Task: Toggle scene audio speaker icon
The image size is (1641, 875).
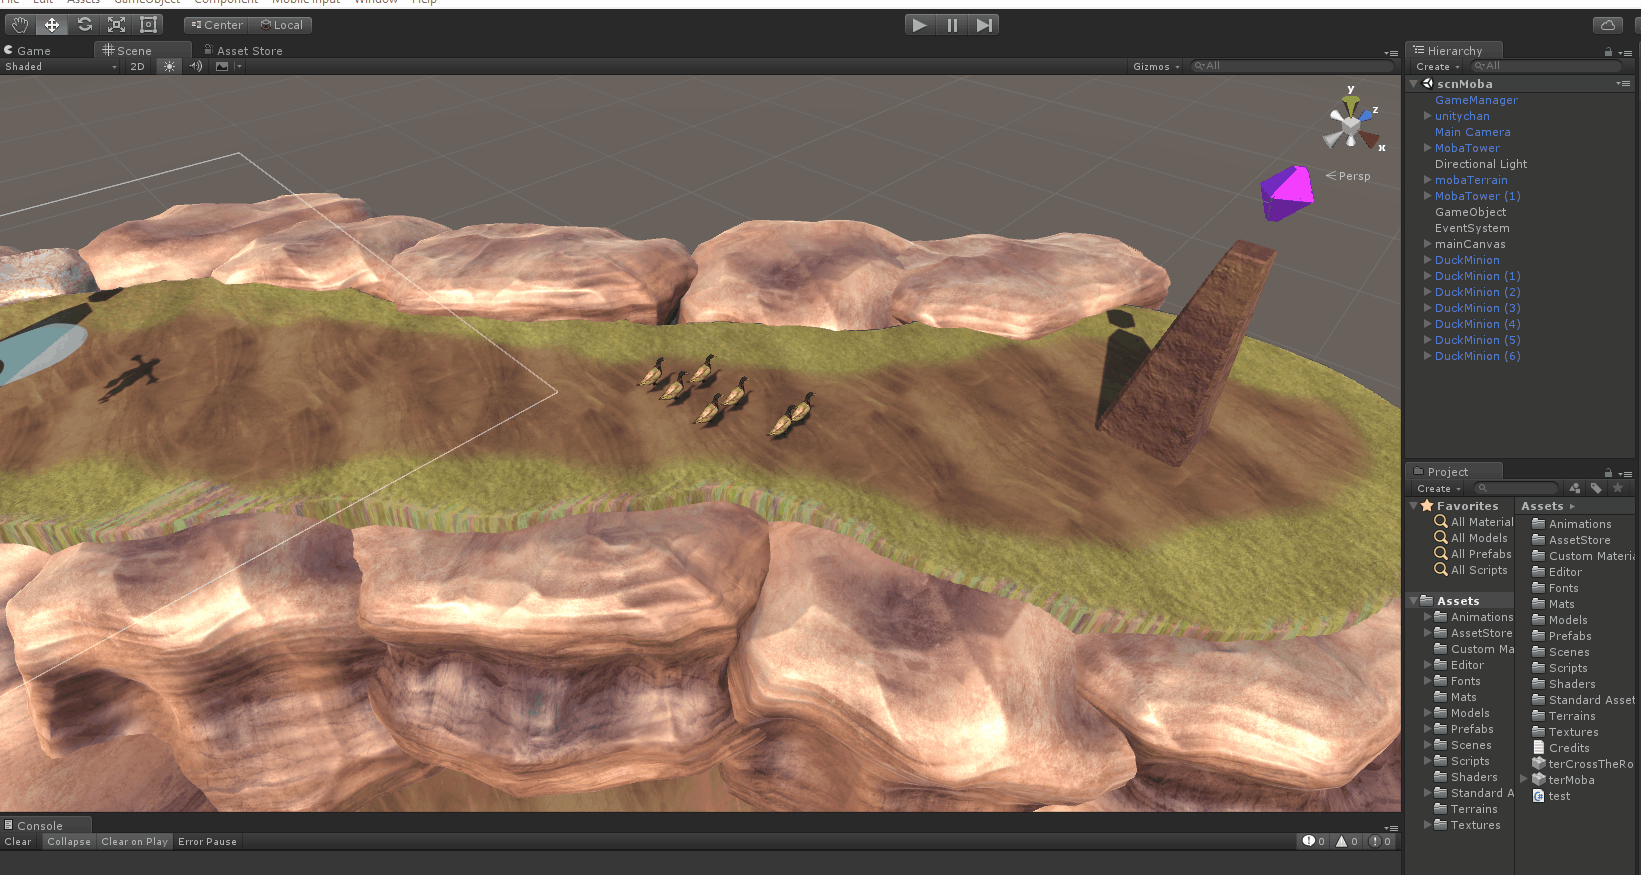Action: click(x=196, y=67)
